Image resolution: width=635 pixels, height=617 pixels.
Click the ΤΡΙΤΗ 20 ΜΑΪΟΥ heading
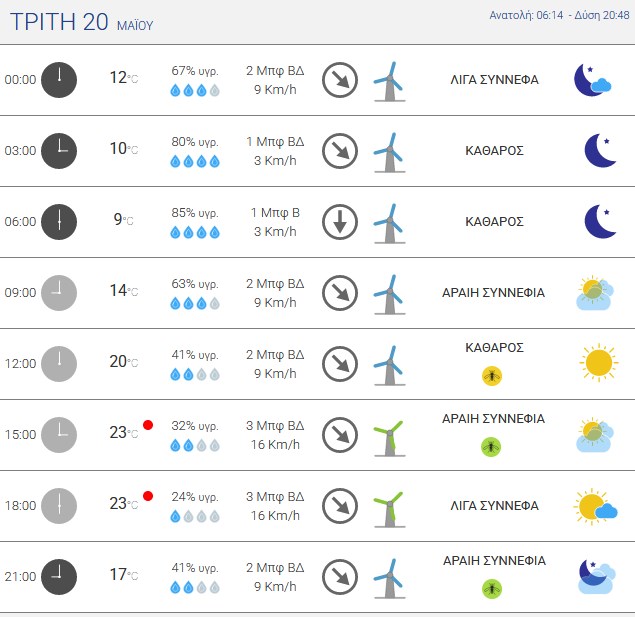[81, 22]
